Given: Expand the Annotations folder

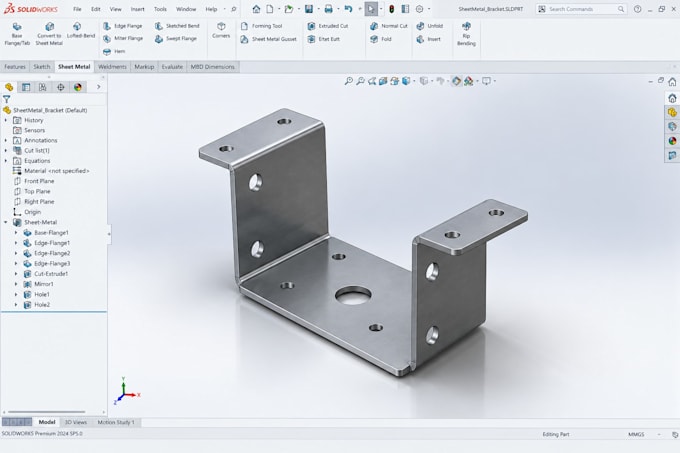Looking at the screenshot, I should [x=6, y=140].
